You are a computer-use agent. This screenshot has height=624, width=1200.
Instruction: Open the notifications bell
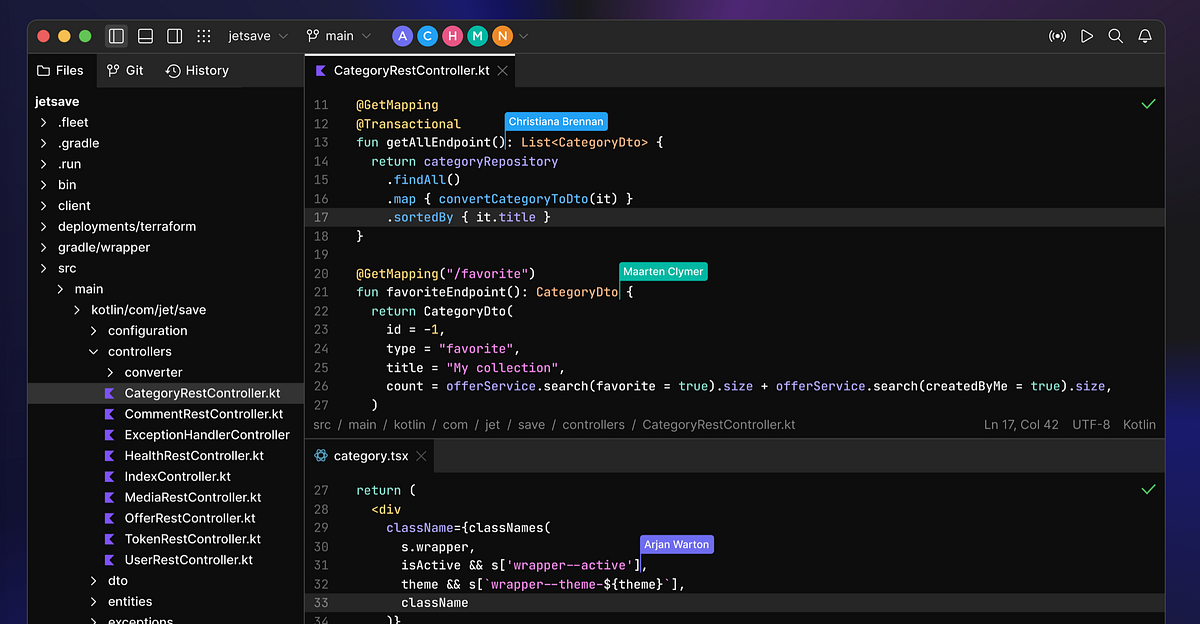tap(1144, 35)
